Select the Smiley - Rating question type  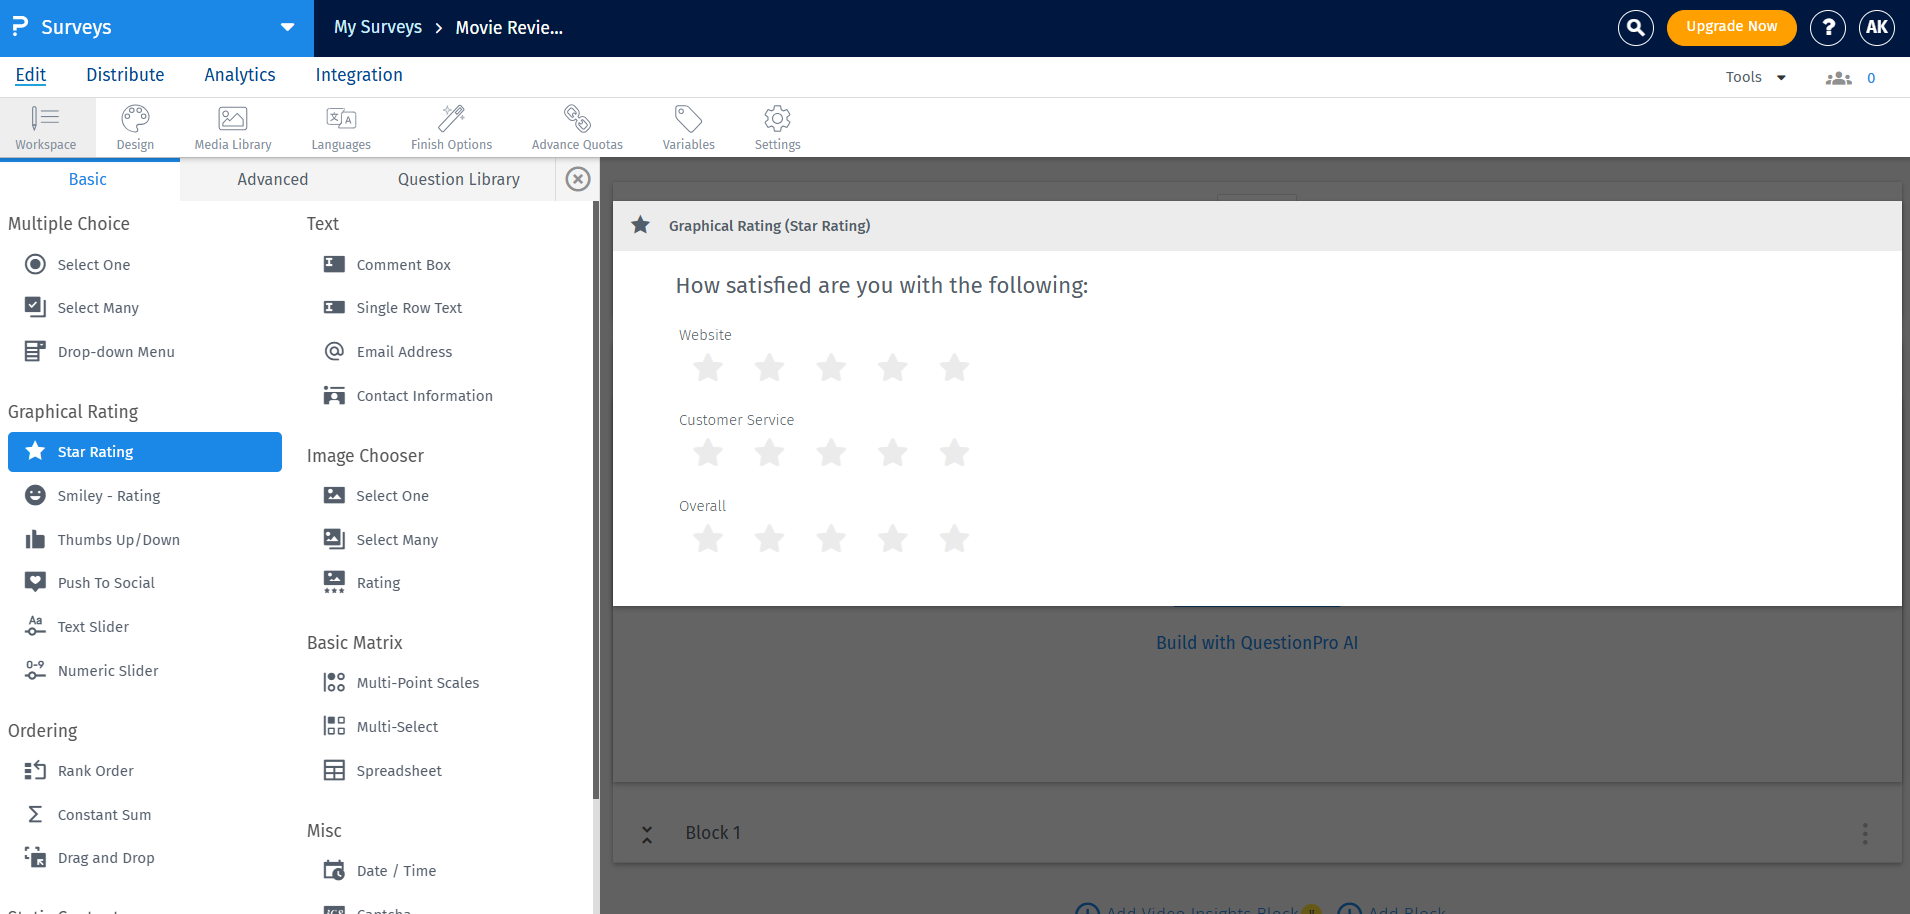click(109, 495)
